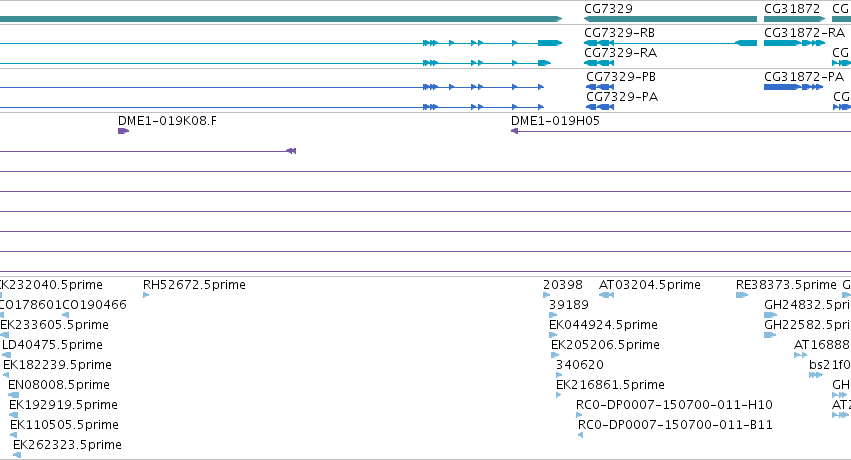Screen dimensions: 851x460
Task: Select the GH24832.5prime EST feature
Action: (770, 315)
